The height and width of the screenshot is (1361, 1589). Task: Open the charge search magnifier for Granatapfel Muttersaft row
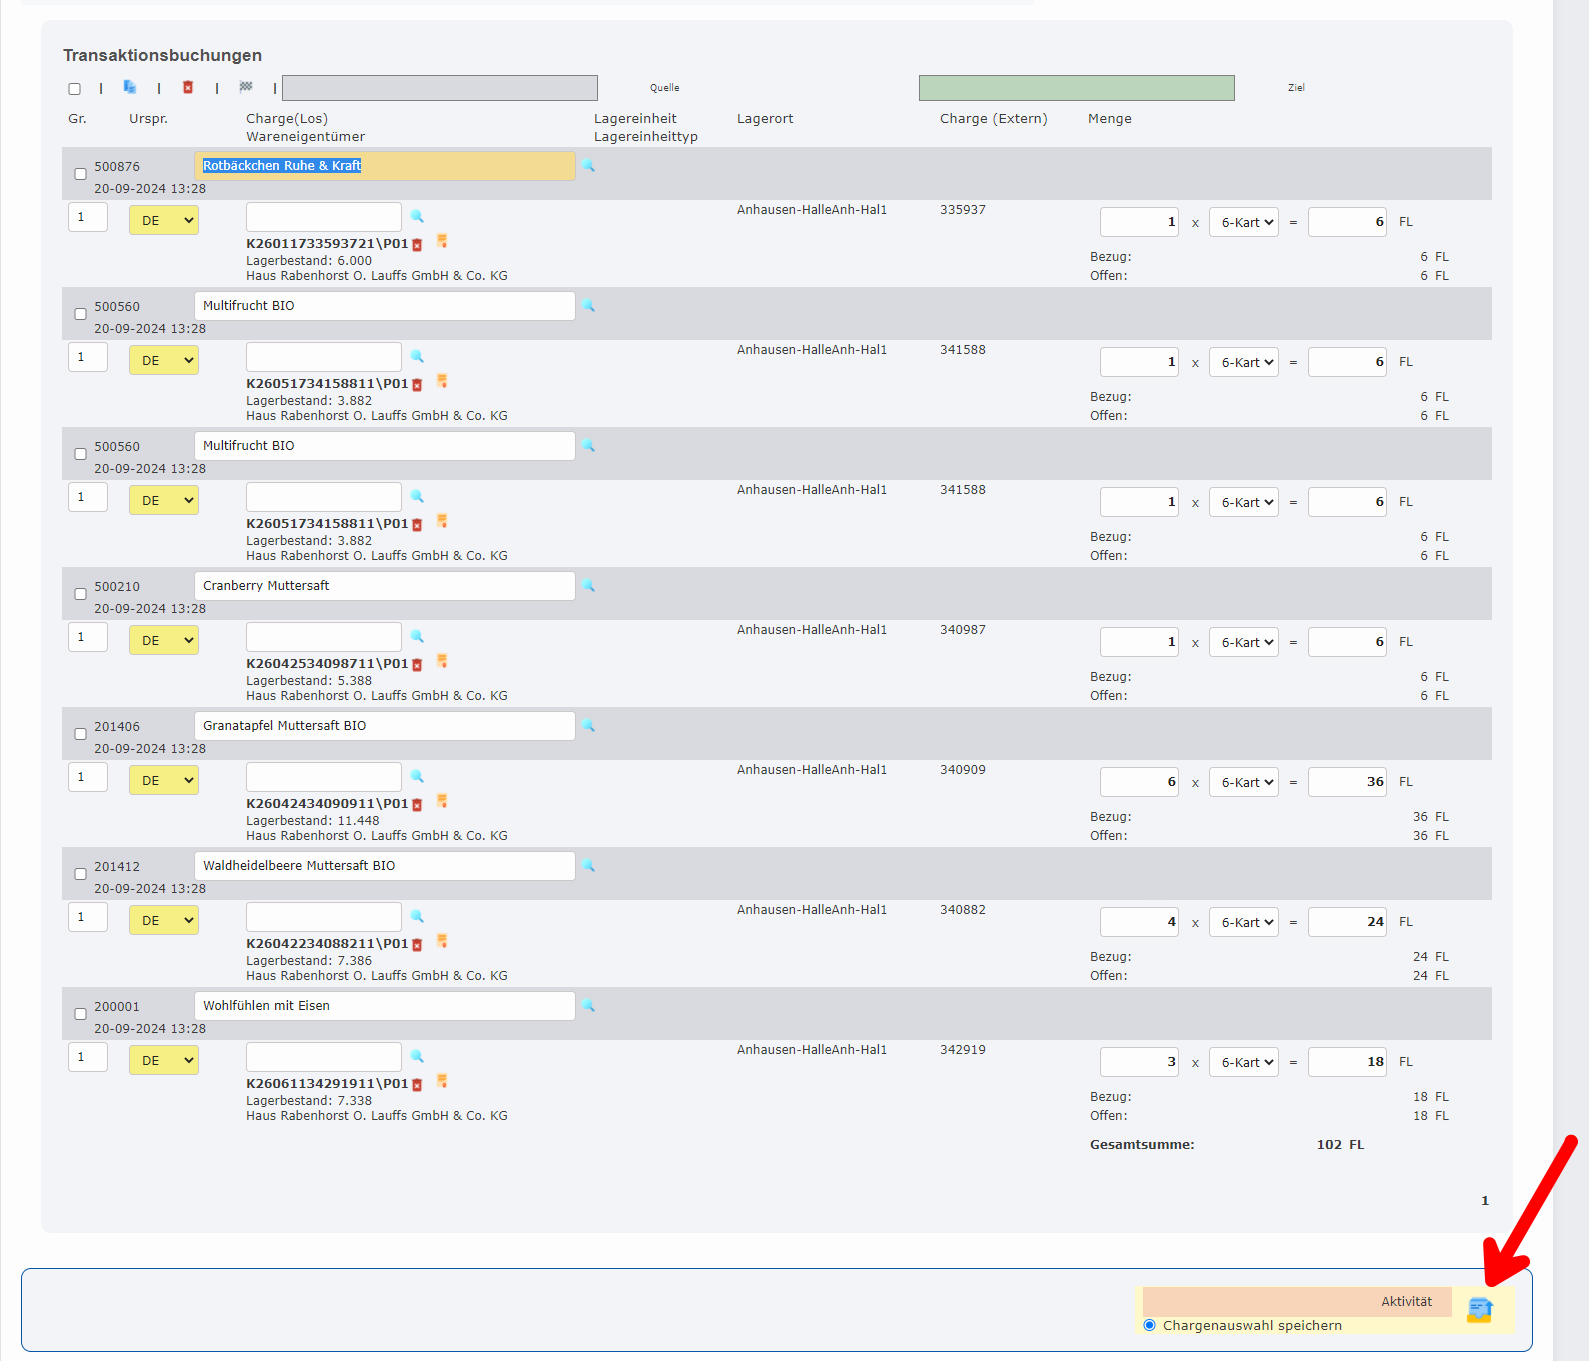[x=418, y=776]
